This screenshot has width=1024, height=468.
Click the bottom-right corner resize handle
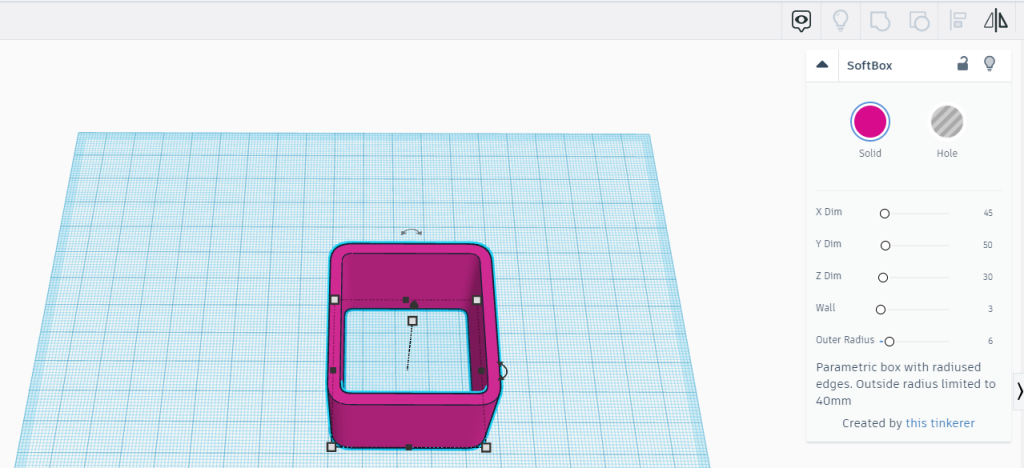pos(486,447)
